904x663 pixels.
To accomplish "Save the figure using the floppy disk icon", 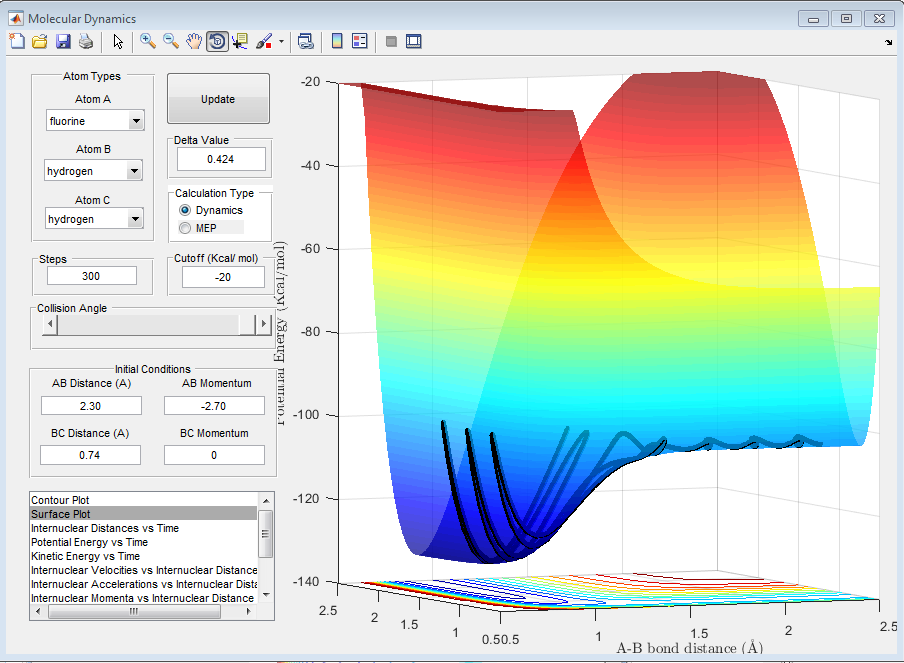I will coord(63,41).
